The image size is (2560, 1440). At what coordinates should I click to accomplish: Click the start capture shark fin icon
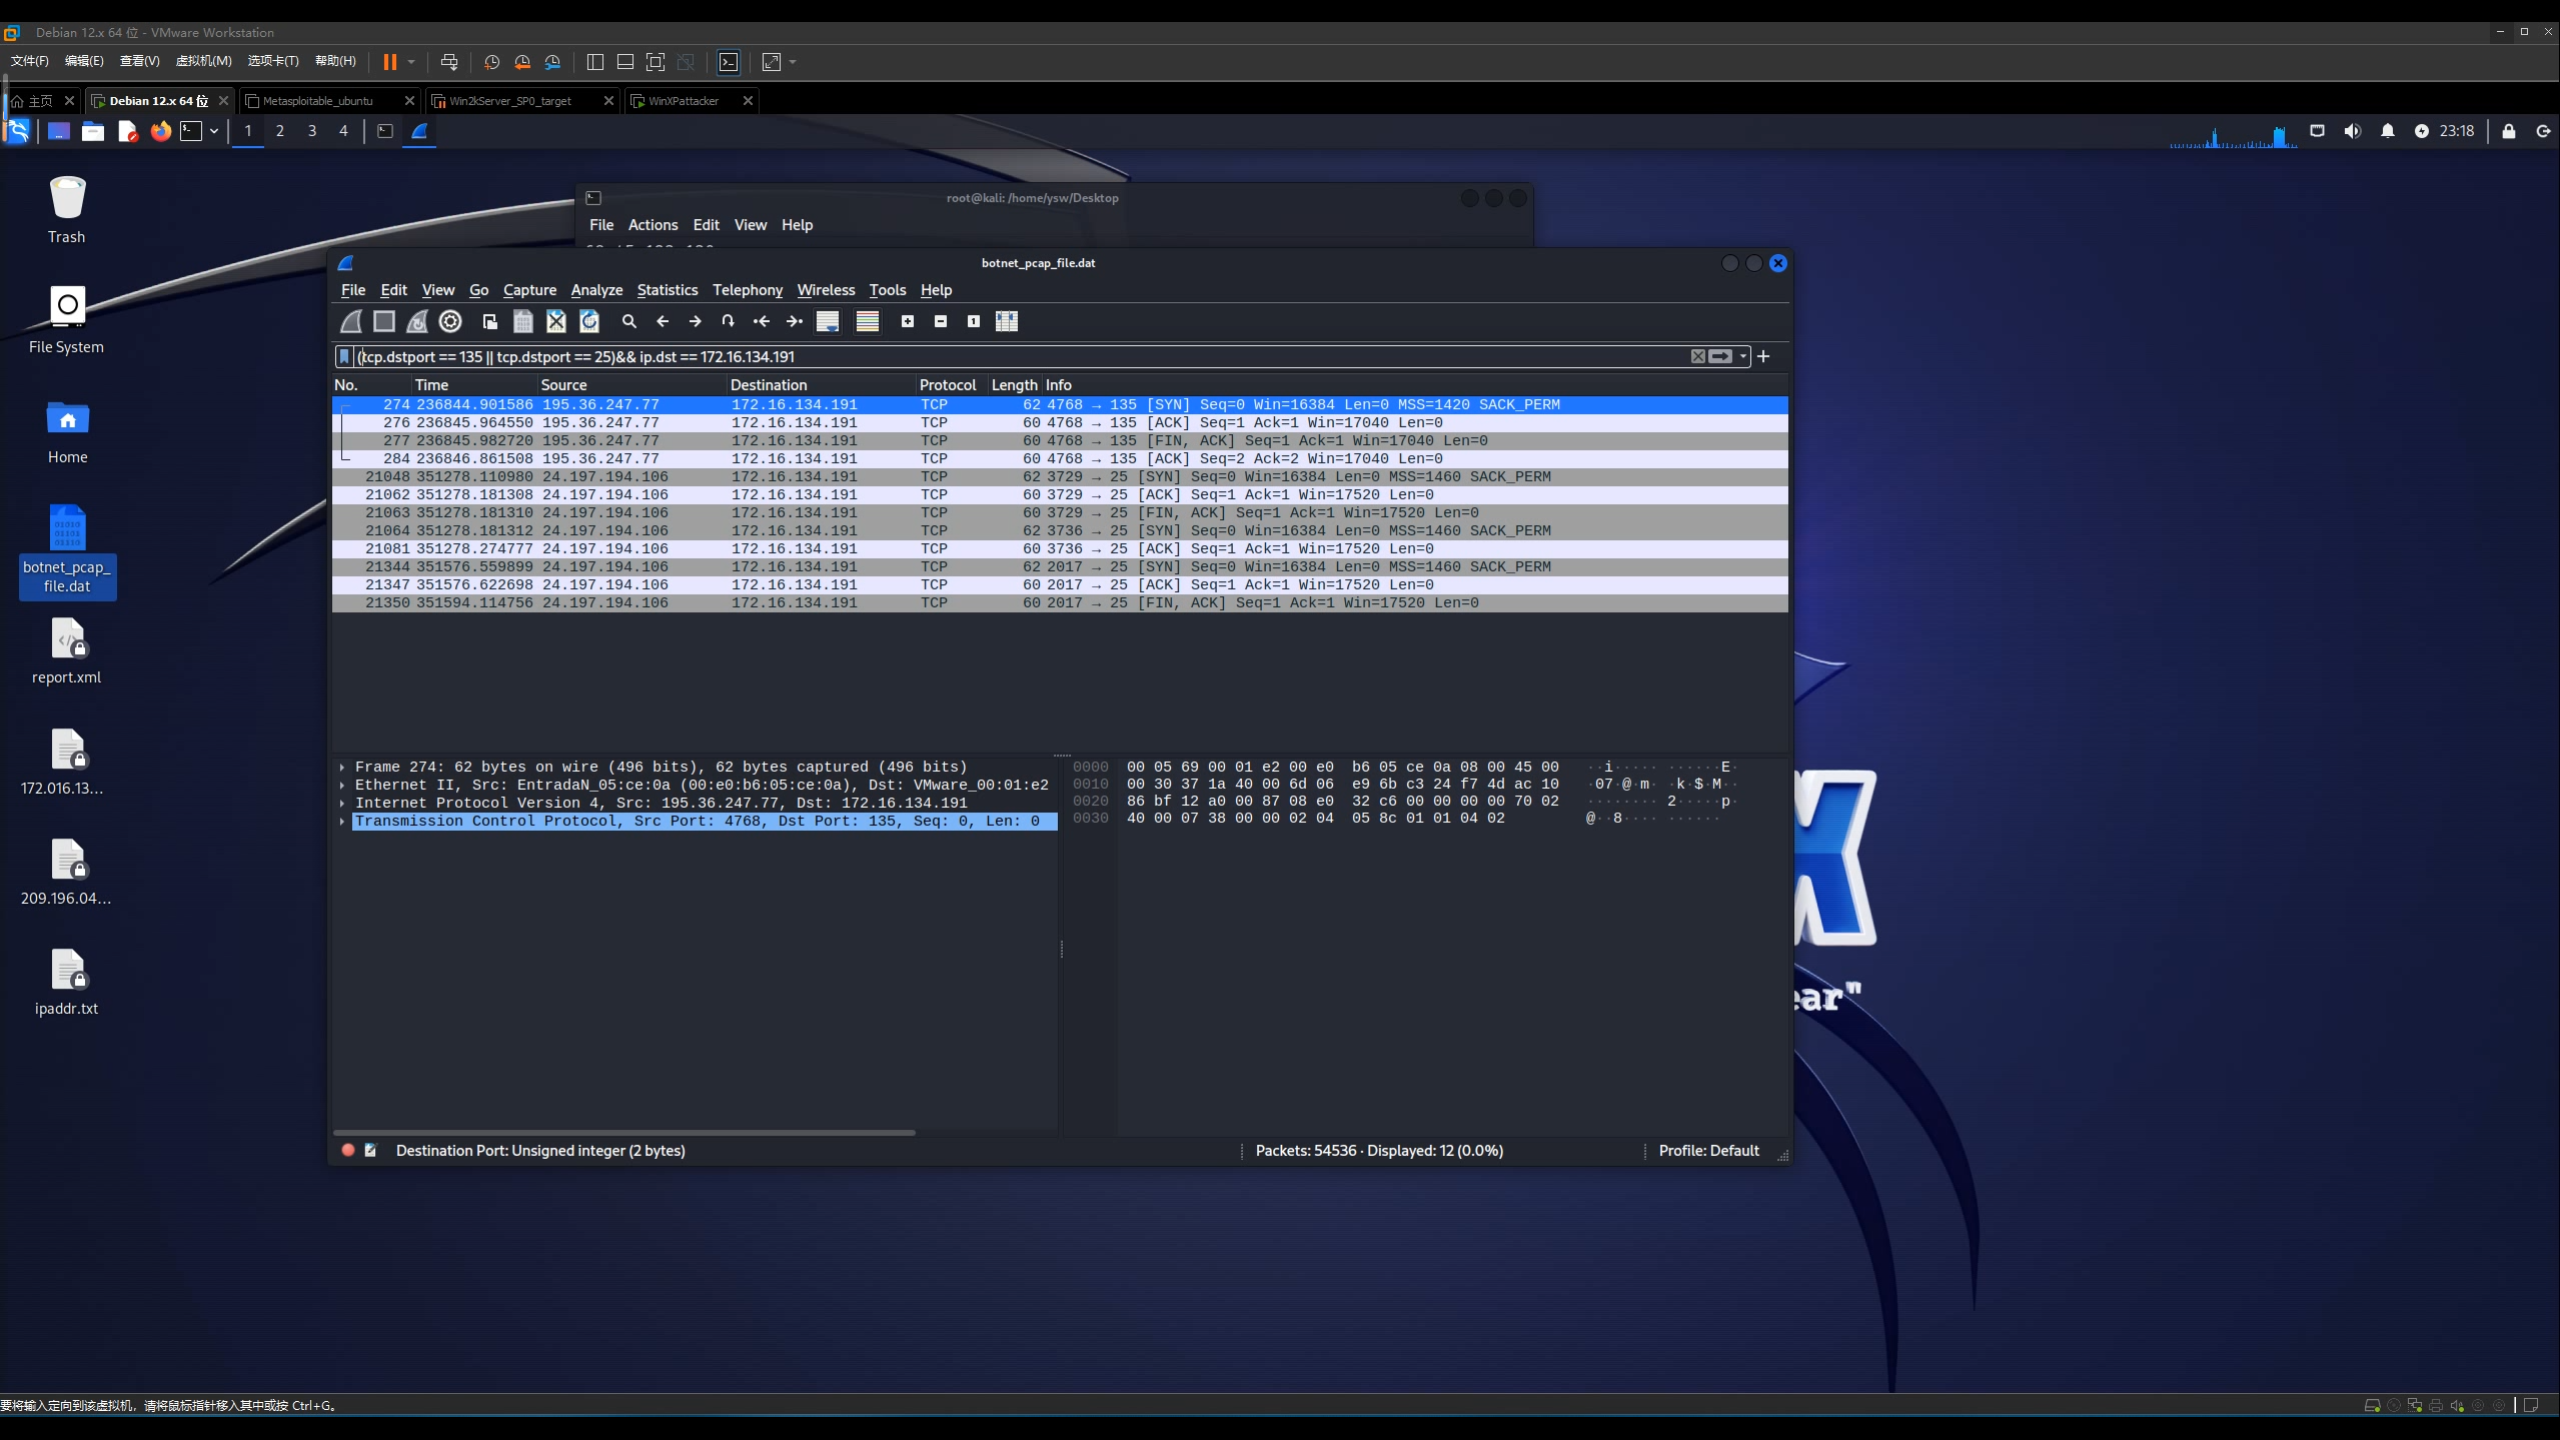coord(351,321)
